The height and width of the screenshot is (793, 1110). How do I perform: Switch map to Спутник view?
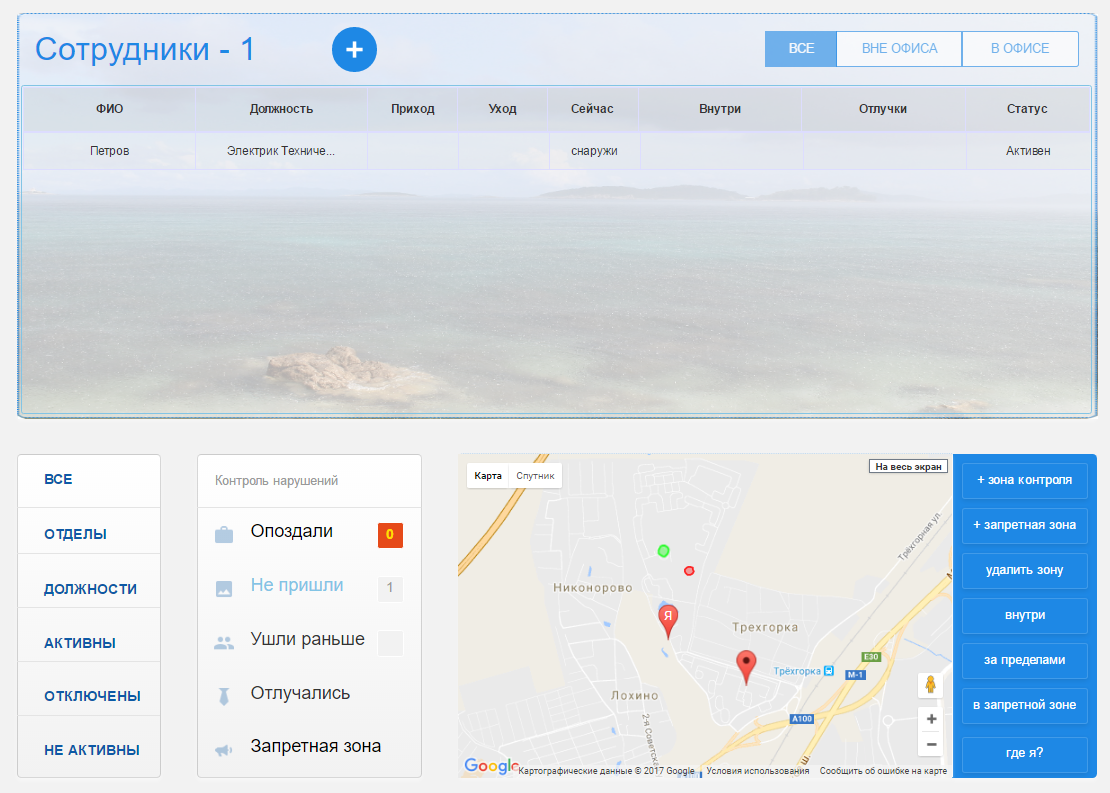(535, 476)
